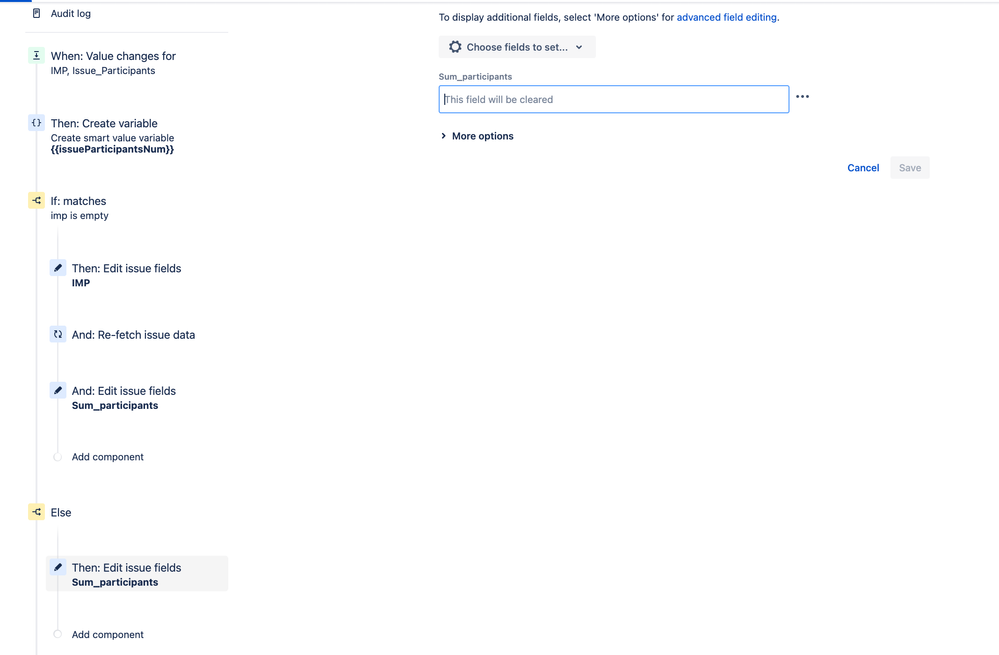Click into the Sum_participants input field

pyautogui.click(x=613, y=99)
